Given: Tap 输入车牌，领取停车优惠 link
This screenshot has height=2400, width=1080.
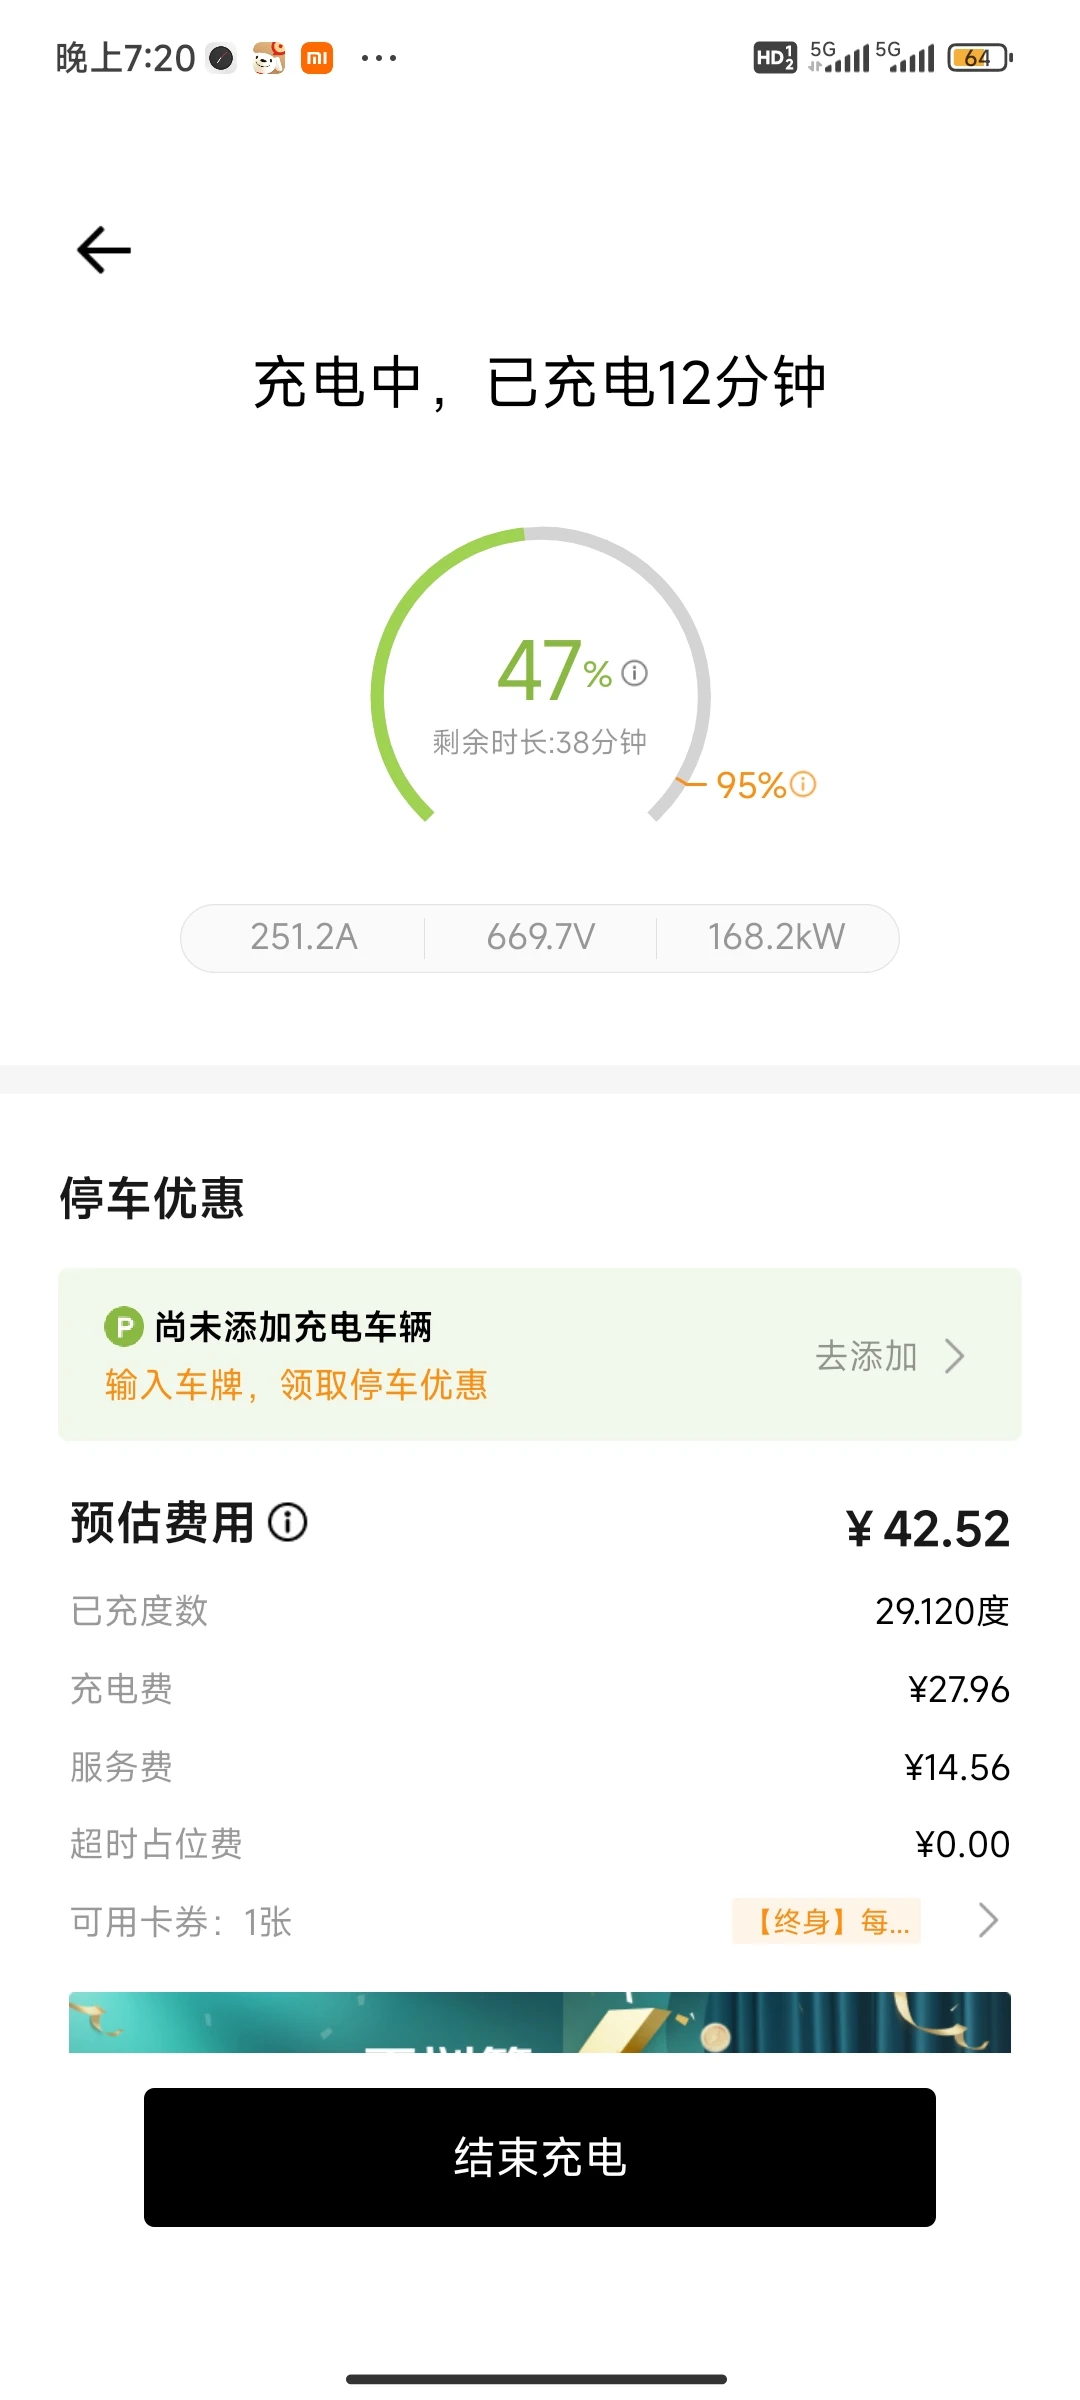Looking at the screenshot, I should pos(296,1385).
